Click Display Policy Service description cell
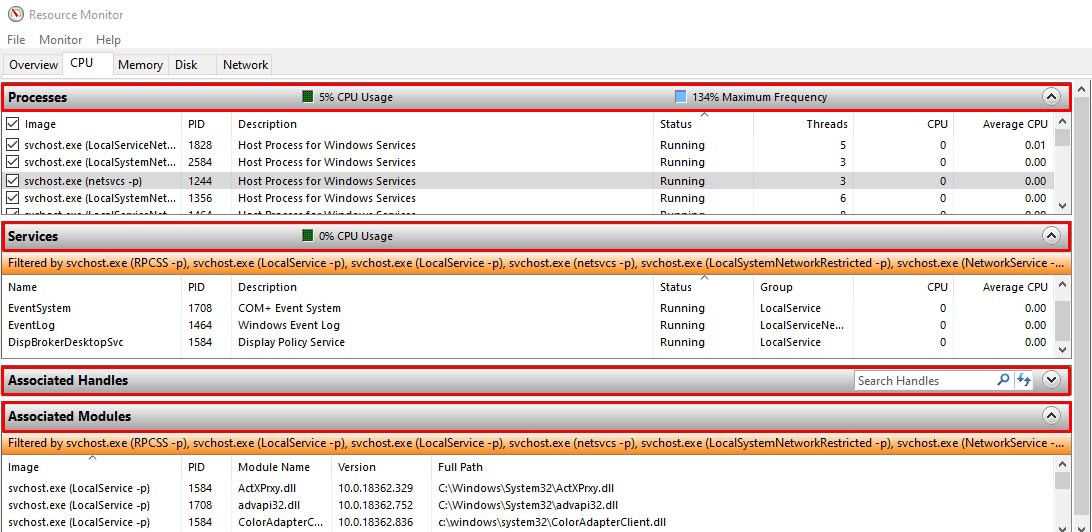1092x532 pixels. pos(291,342)
